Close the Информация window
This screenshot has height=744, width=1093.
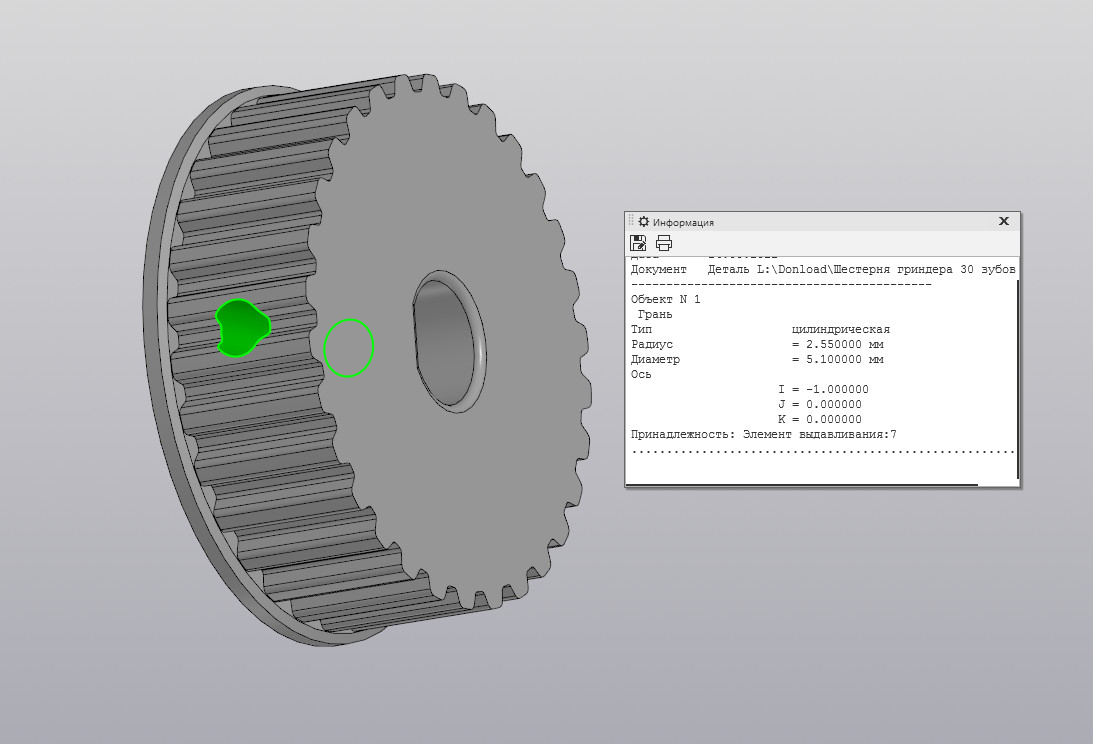coord(1004,221)
